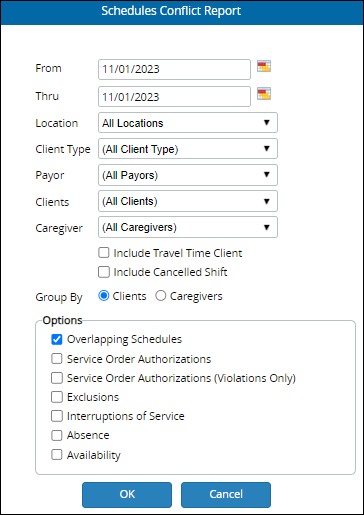
Task: Click the OK button
Action: (127, 495)
